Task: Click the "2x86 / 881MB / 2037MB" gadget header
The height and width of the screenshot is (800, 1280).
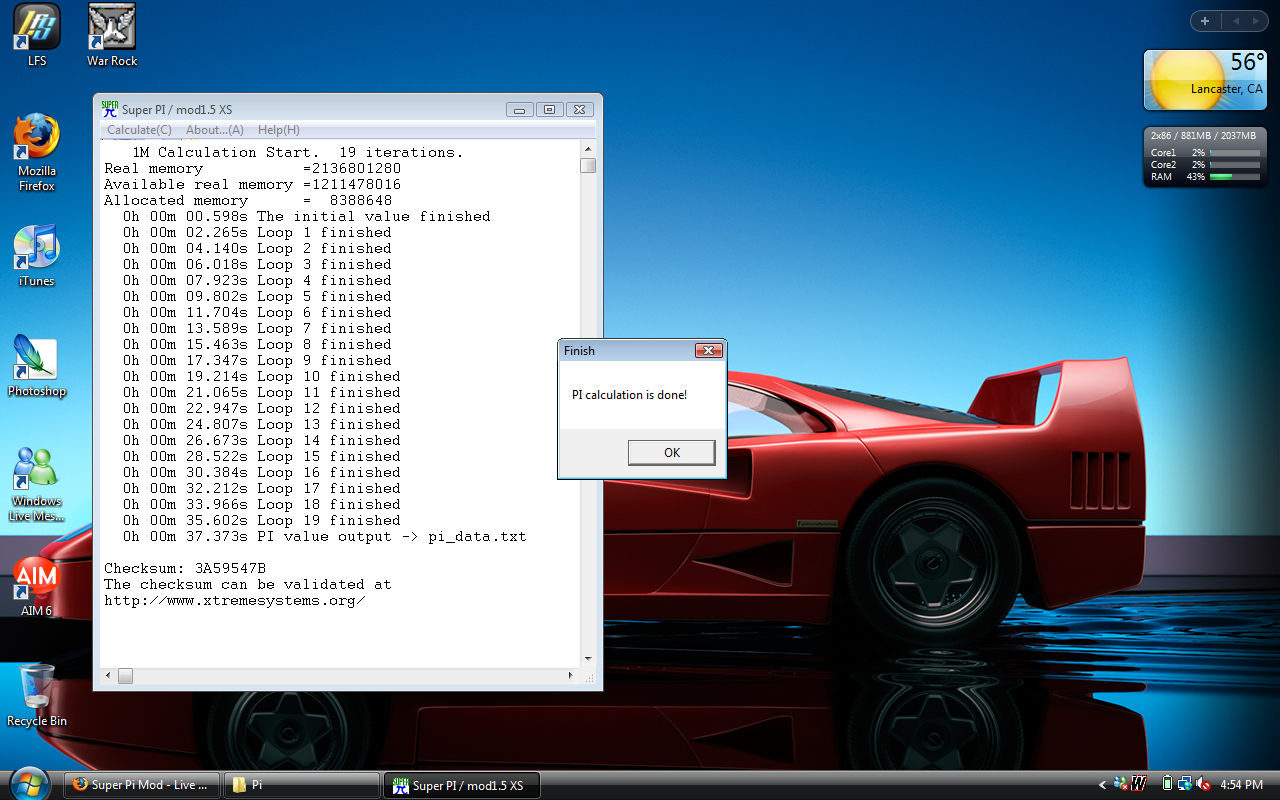Action: click(x=1205, y=135)
